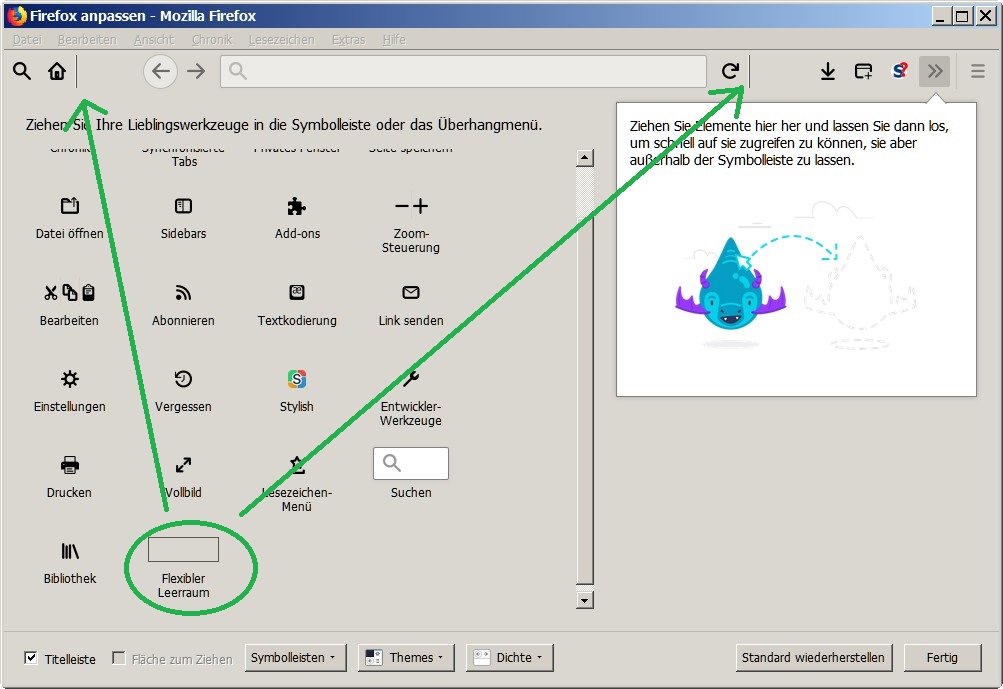Select the Link senden envelope icon
The width and height of the screenshot is (1003, 689).
[411, 293]
